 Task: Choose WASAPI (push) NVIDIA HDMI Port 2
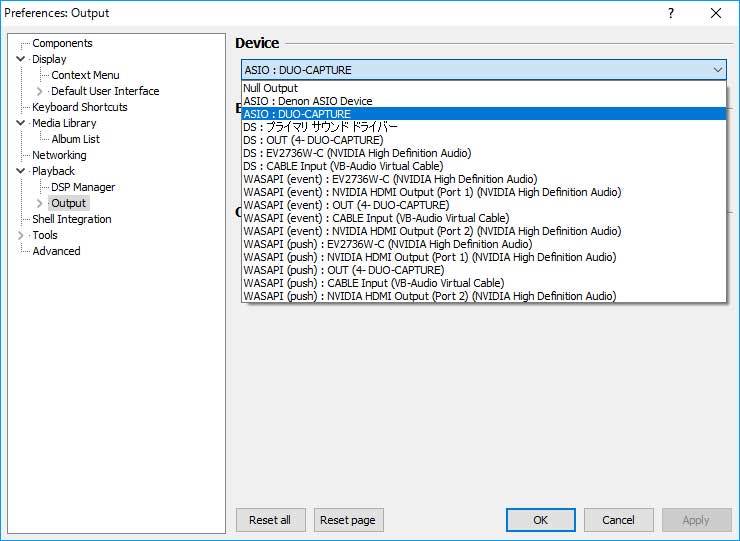click(484, 296)
